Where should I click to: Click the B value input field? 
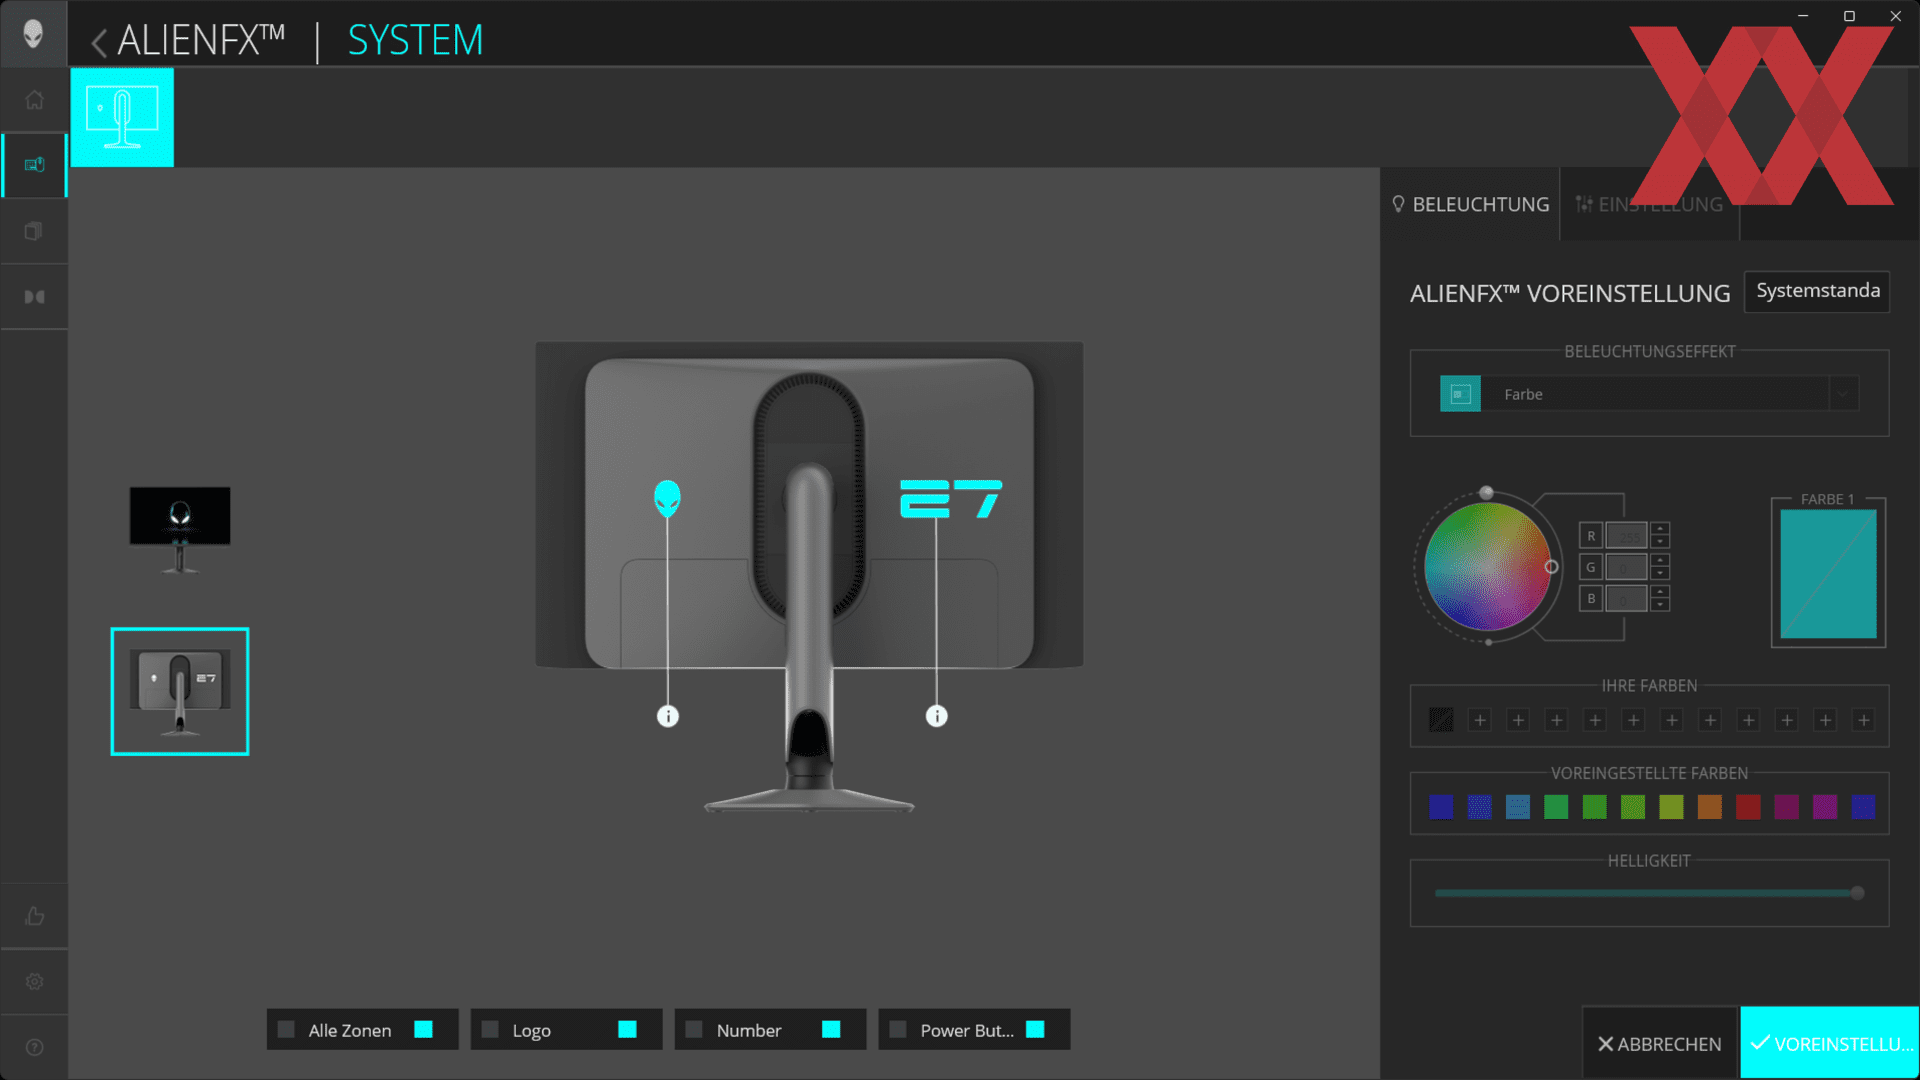coord(1626,598)
